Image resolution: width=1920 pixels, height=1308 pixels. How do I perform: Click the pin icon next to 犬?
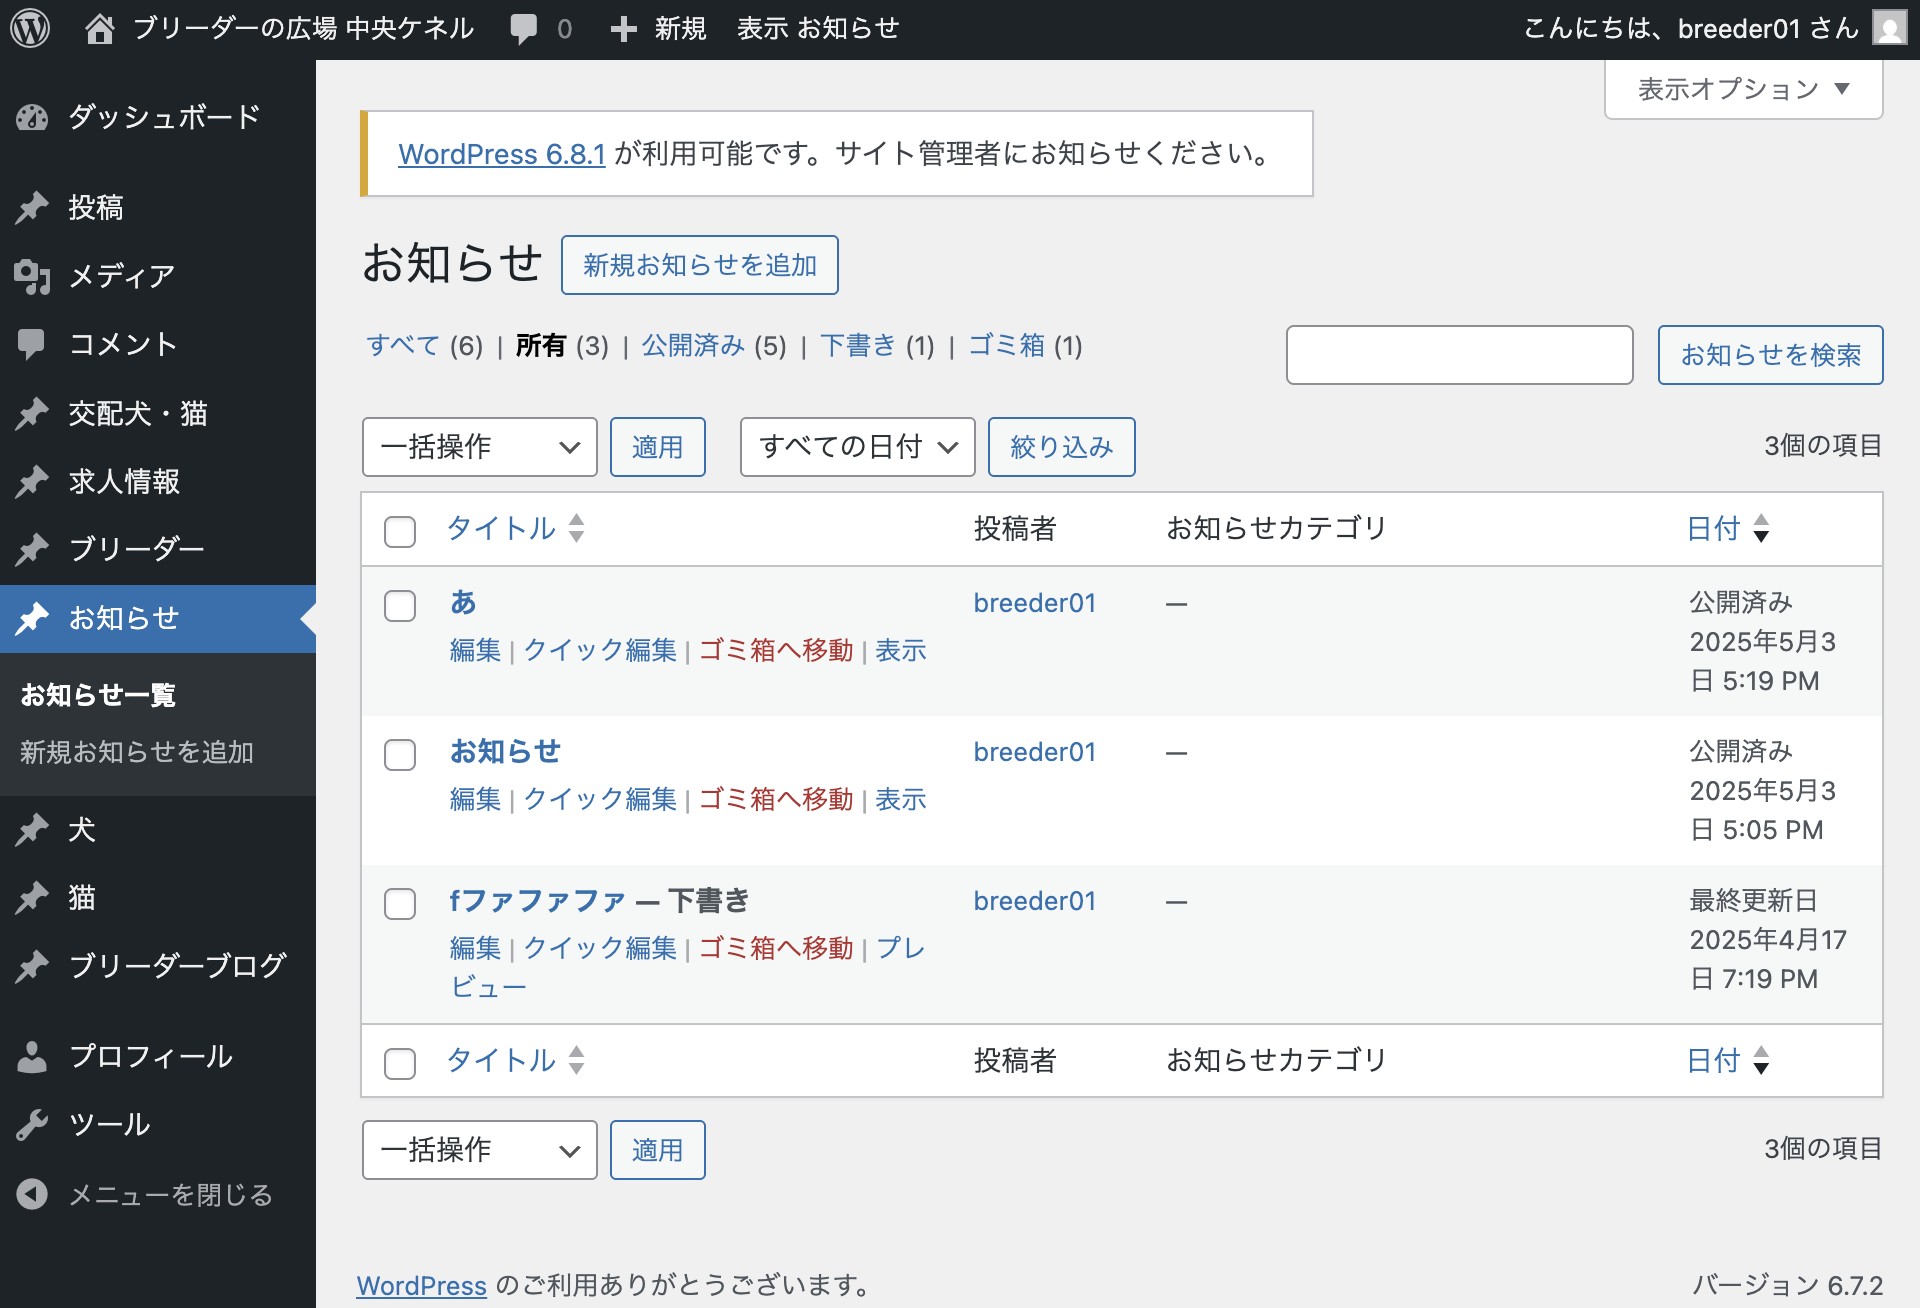(32, 829)
